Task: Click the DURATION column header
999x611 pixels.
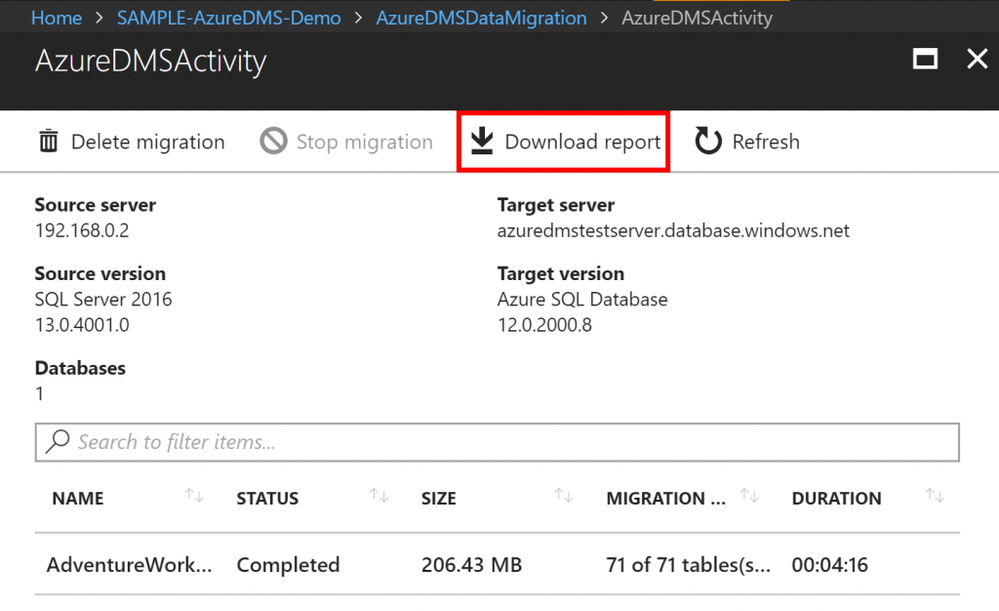Action: click(837, 498)
